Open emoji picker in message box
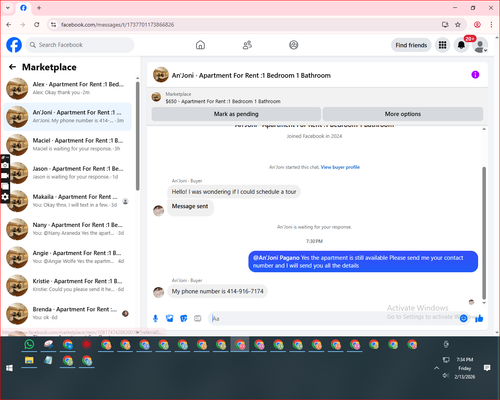This screenshot has height=400, width=500. pos(463,318)
